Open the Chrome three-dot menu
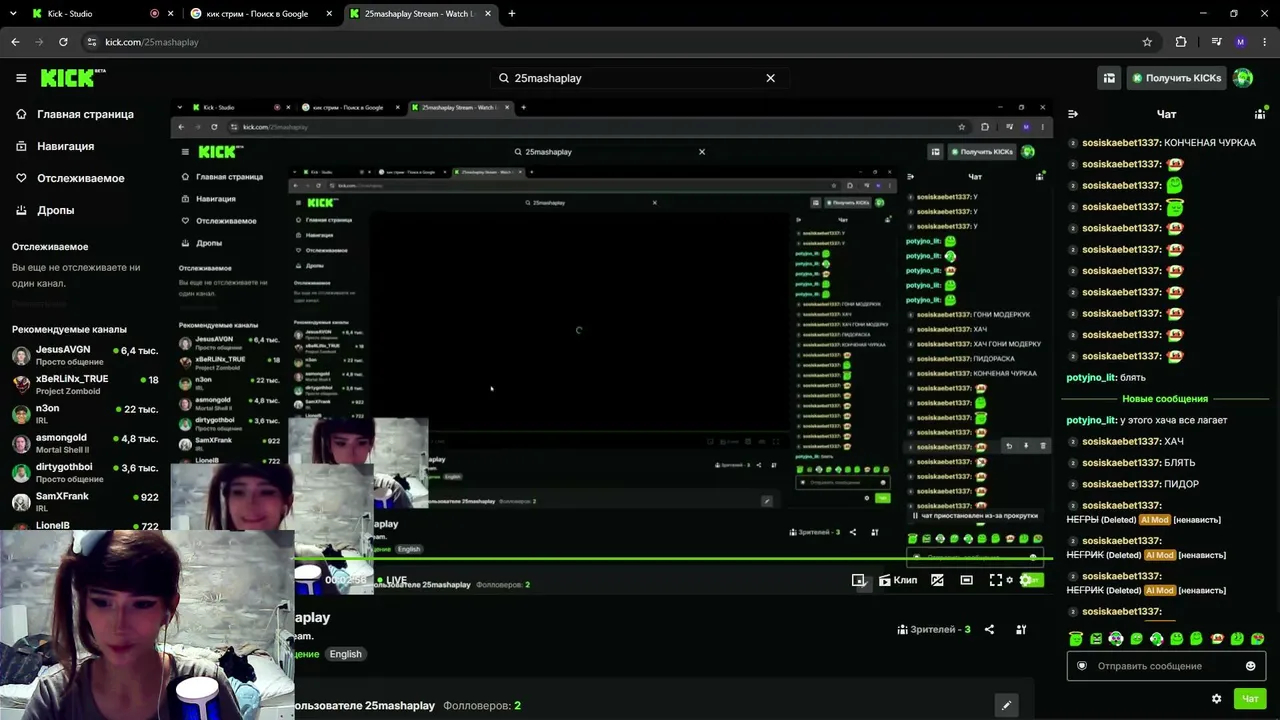 [x=1266, y=42]
